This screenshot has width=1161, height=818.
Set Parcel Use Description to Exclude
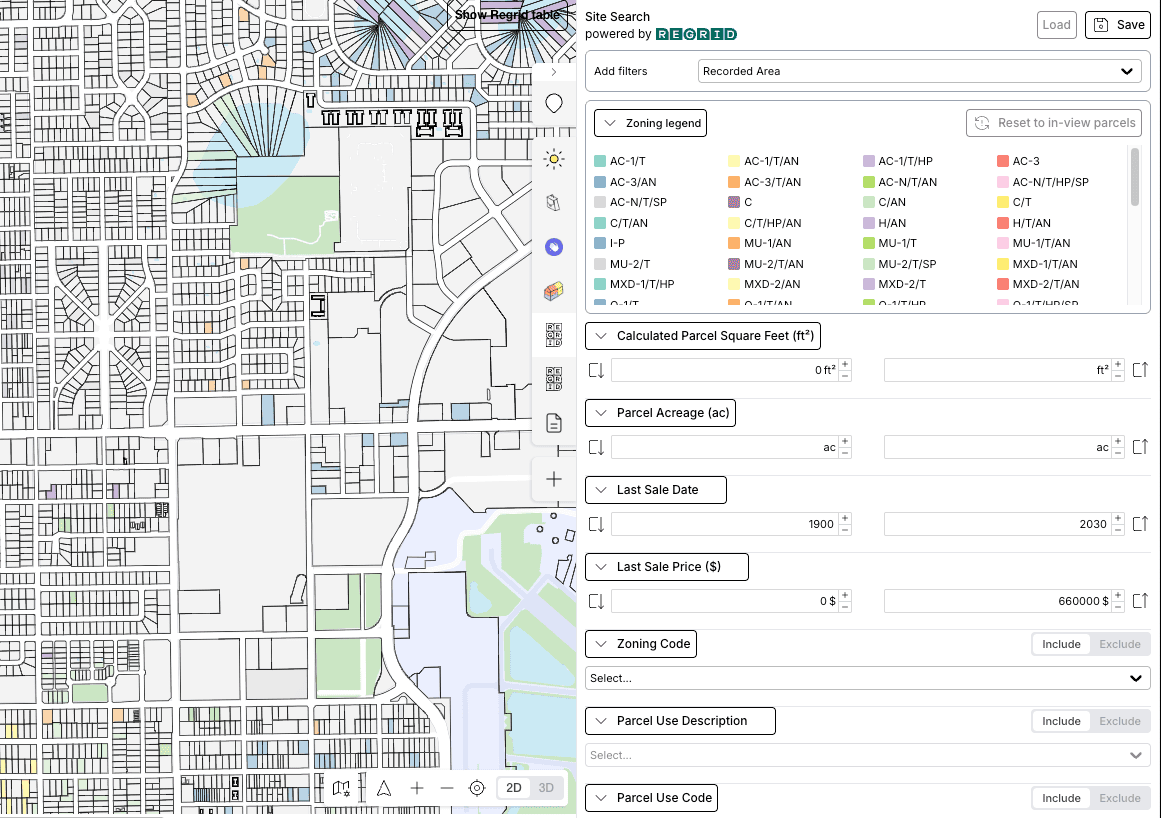[x=1120, y=721]
